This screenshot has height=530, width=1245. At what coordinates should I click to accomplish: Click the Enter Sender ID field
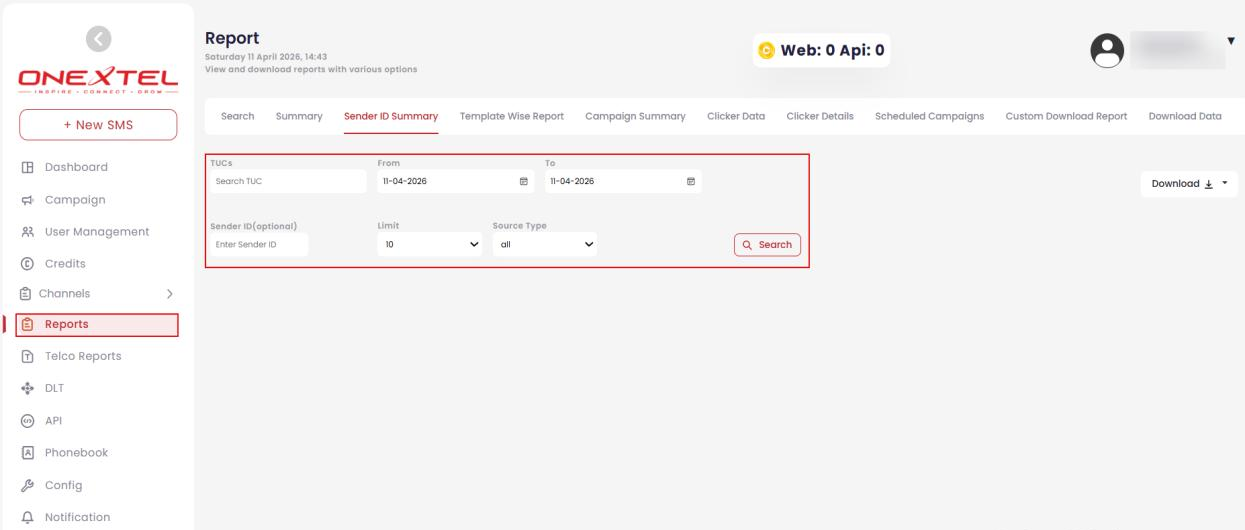click(x=259, y=245)
